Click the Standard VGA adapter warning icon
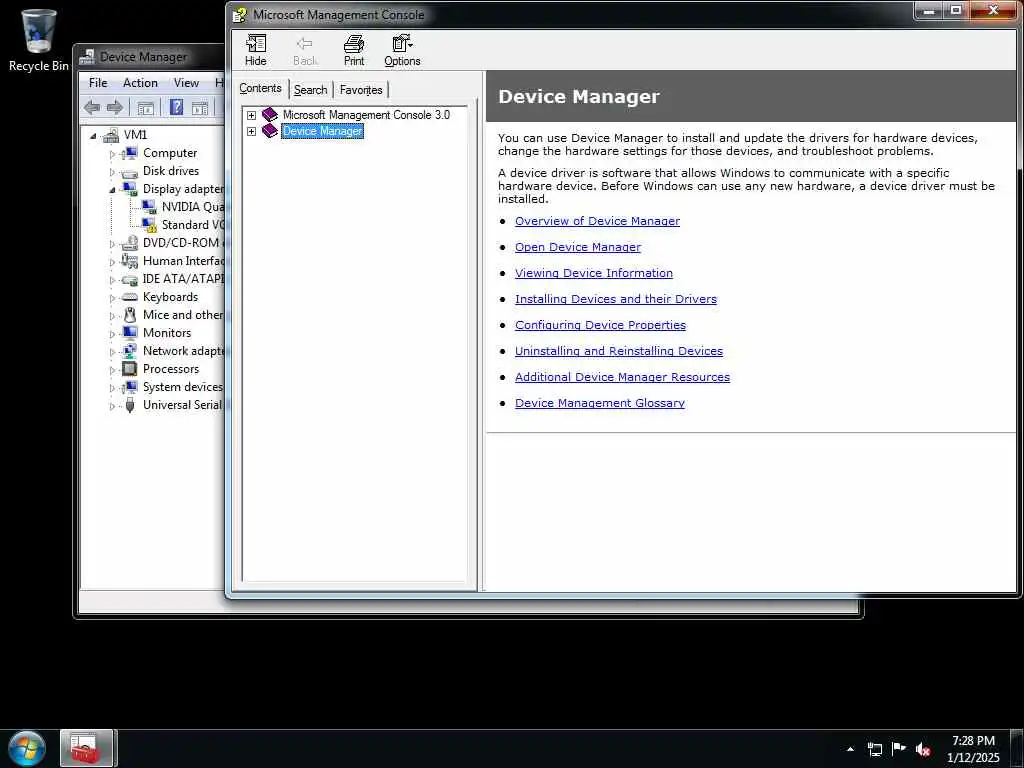 (x=149, y=225)
